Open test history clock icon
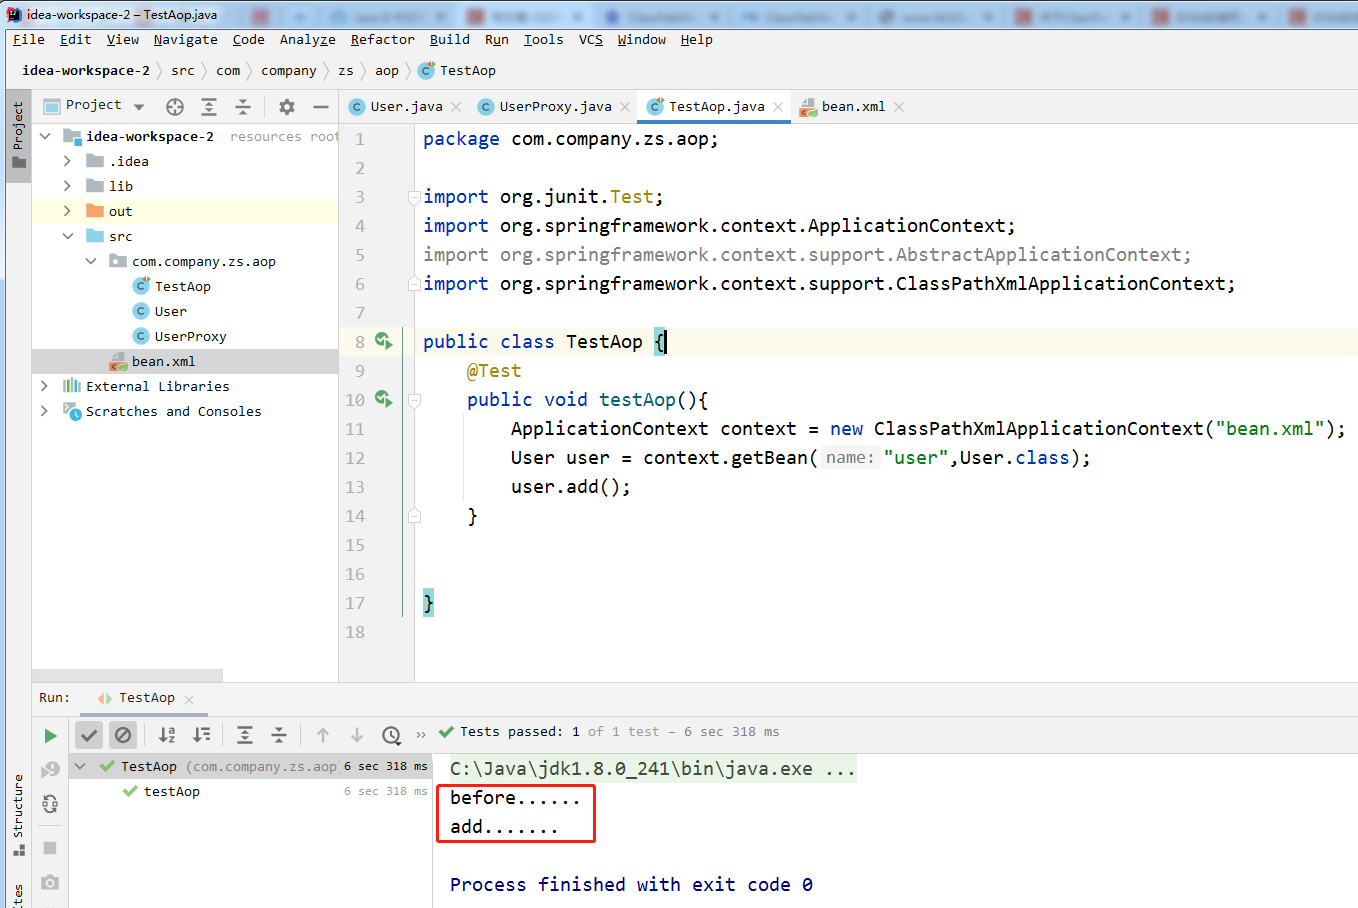Image resolution: width=1358 pixels, height=908 pixels. (392, 735)
